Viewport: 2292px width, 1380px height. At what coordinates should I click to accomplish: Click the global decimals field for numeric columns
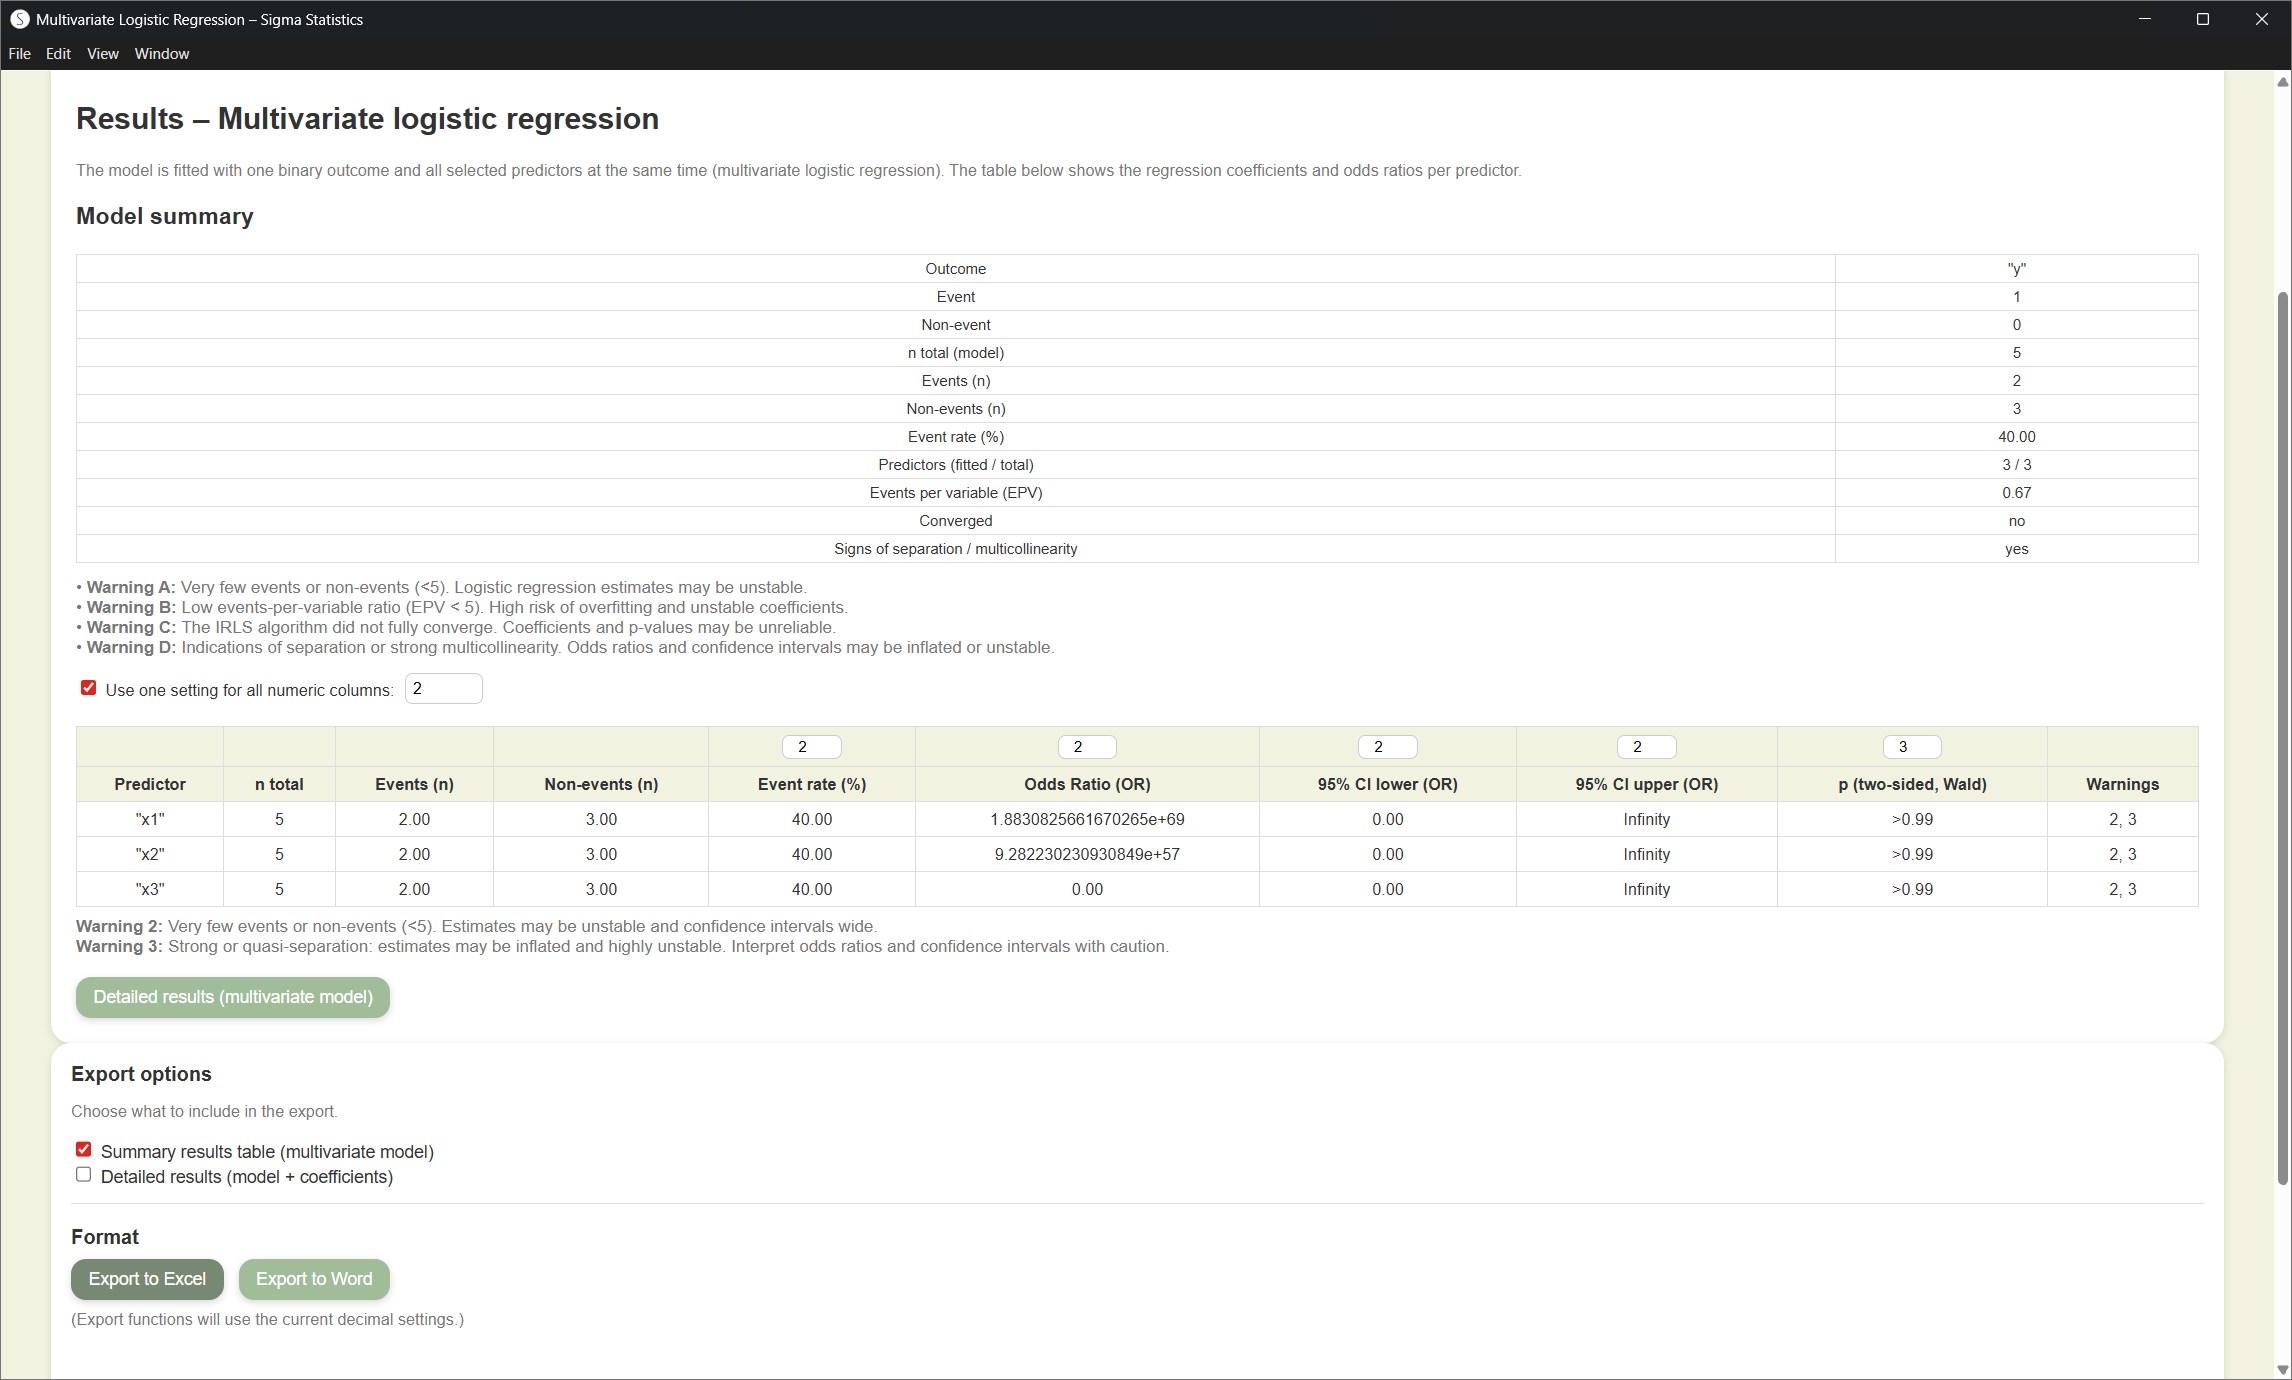[443, 689]
